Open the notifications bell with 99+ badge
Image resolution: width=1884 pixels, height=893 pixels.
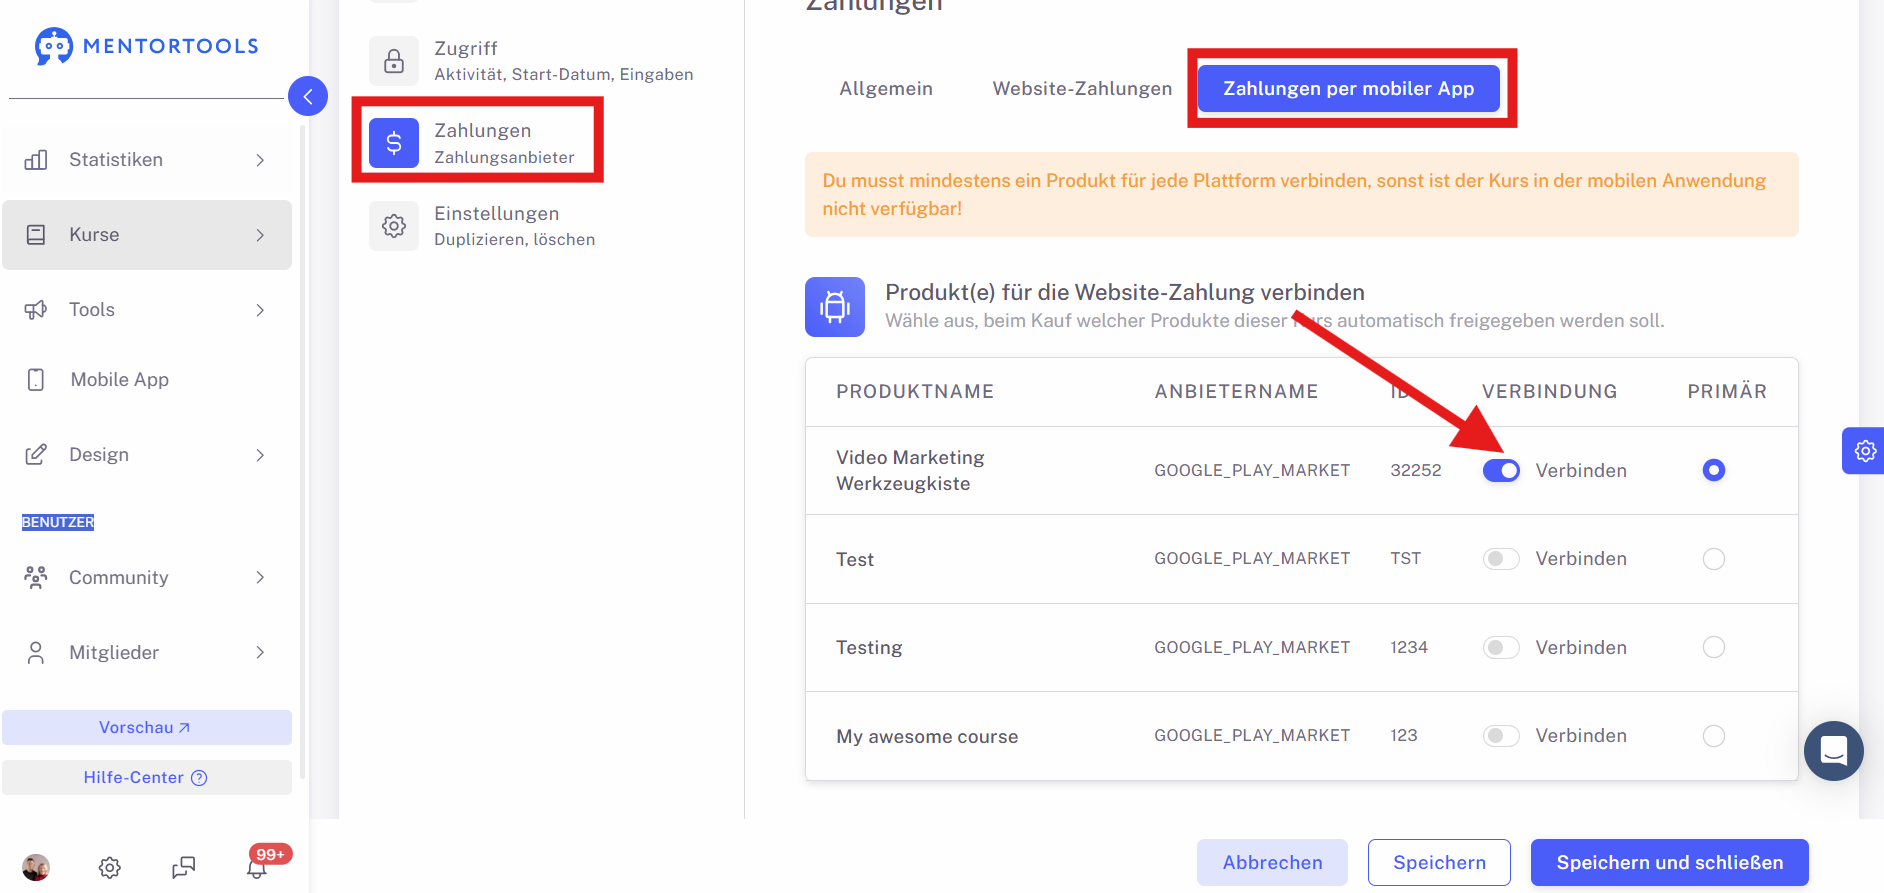[x=257, y=867]
